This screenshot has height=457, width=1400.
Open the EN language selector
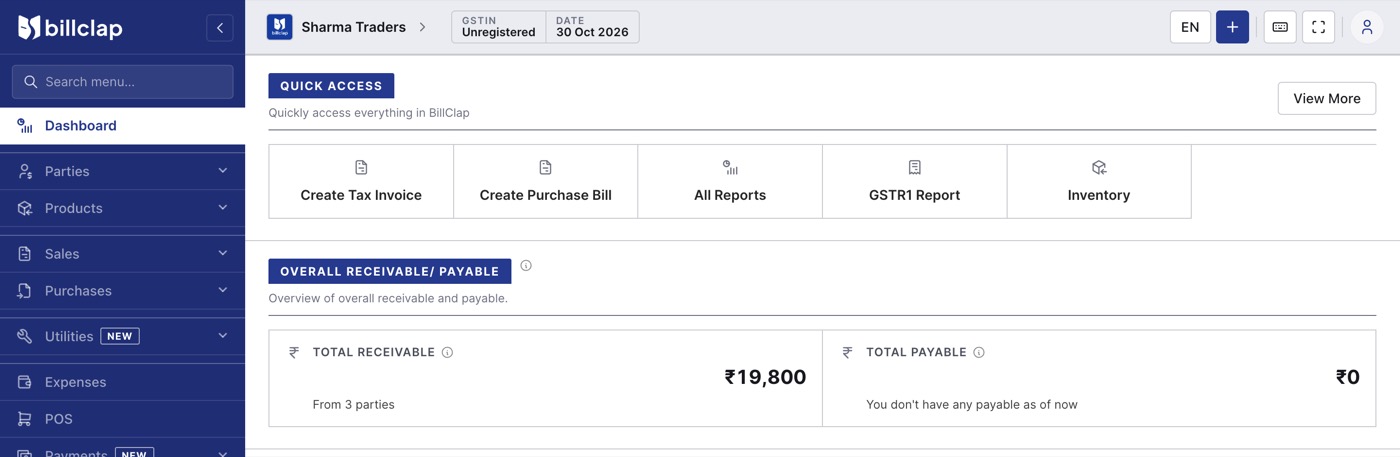1190,27
